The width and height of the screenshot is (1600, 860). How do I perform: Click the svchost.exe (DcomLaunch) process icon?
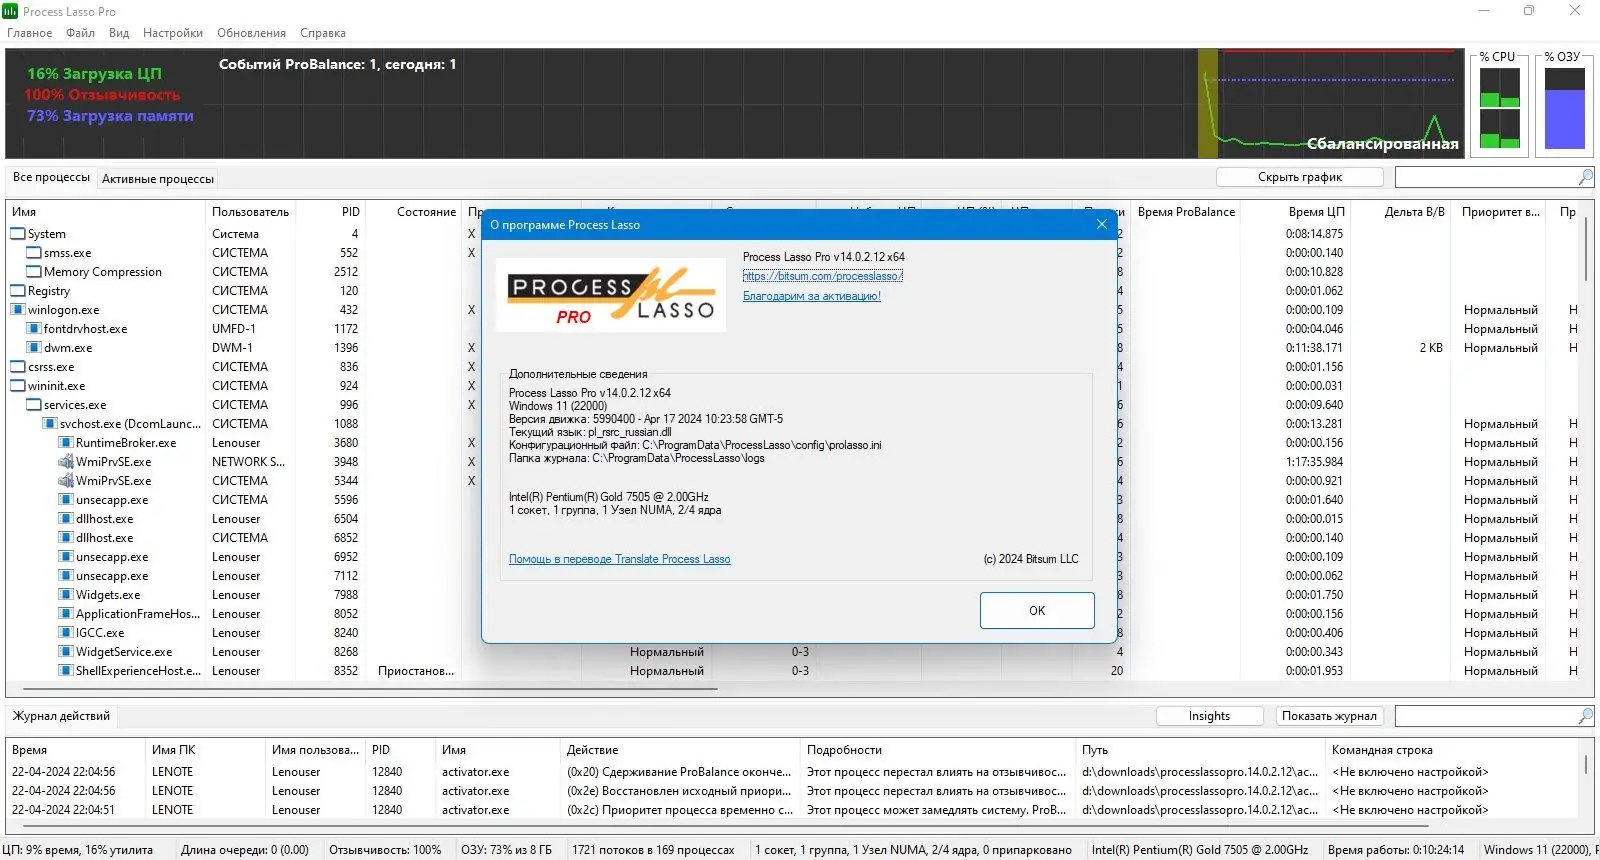(x=50, y=424)
